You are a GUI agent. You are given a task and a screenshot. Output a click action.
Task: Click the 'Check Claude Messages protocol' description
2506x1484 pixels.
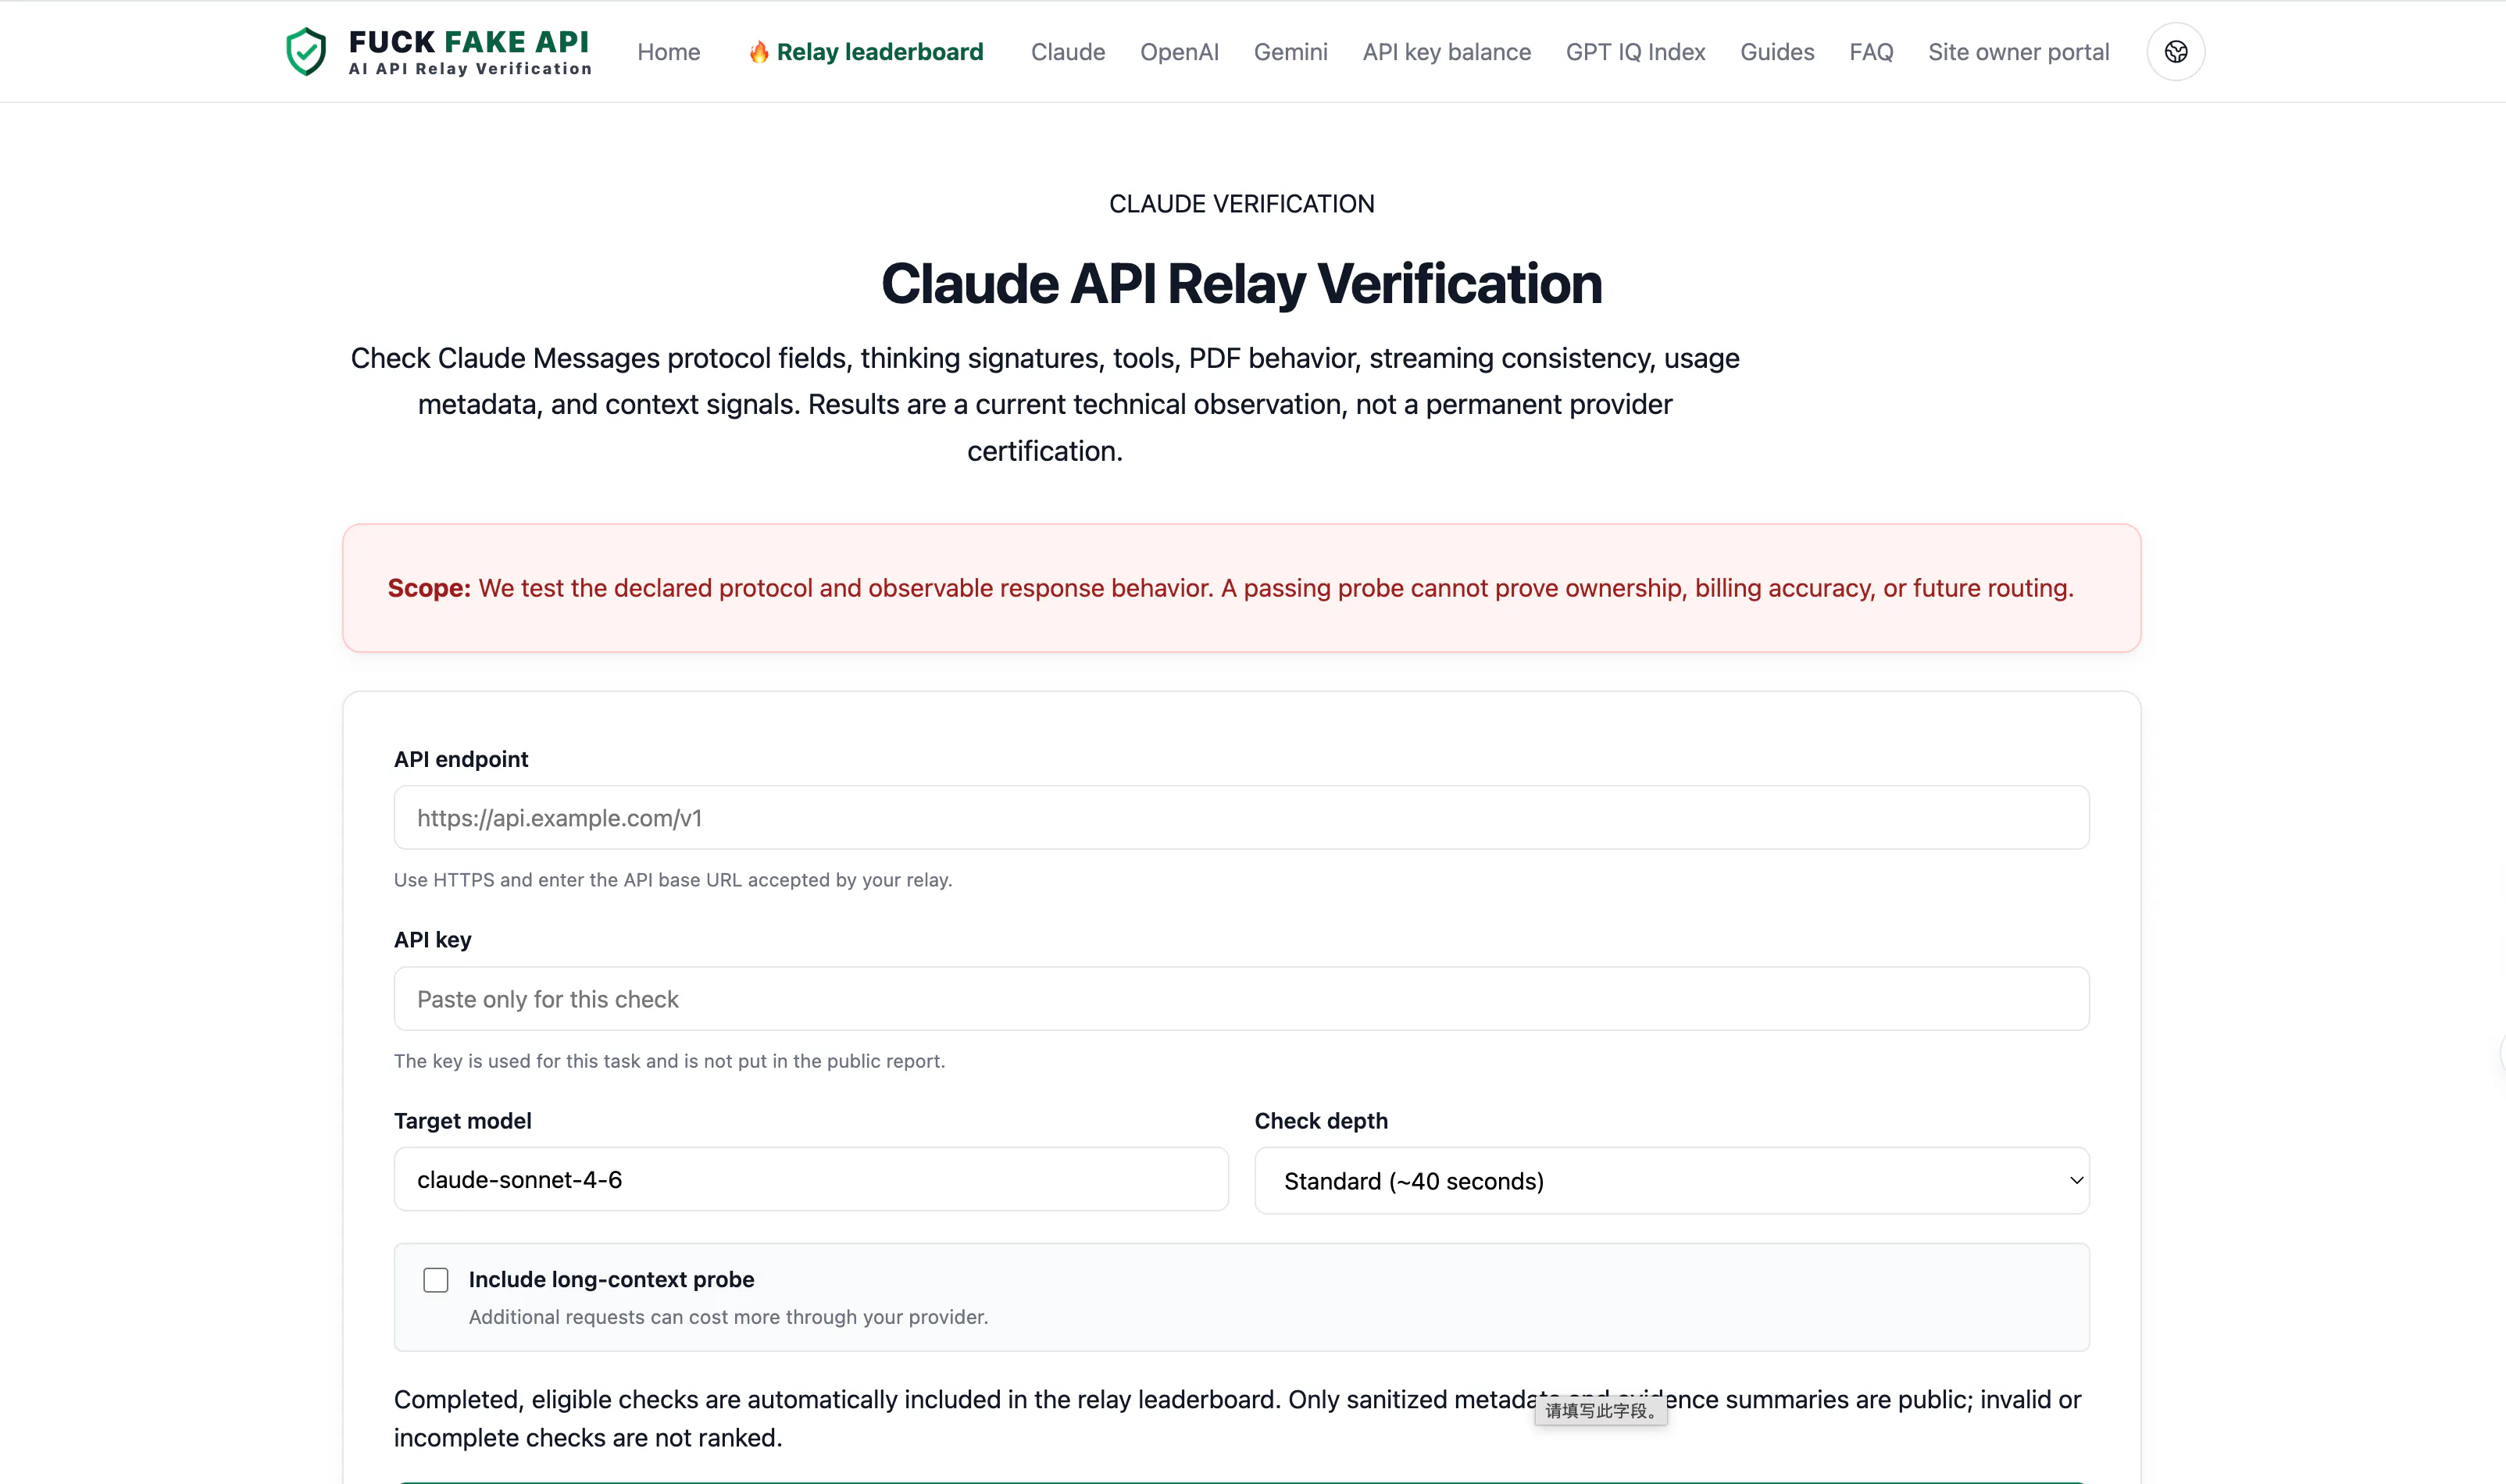pos(1045,404)
